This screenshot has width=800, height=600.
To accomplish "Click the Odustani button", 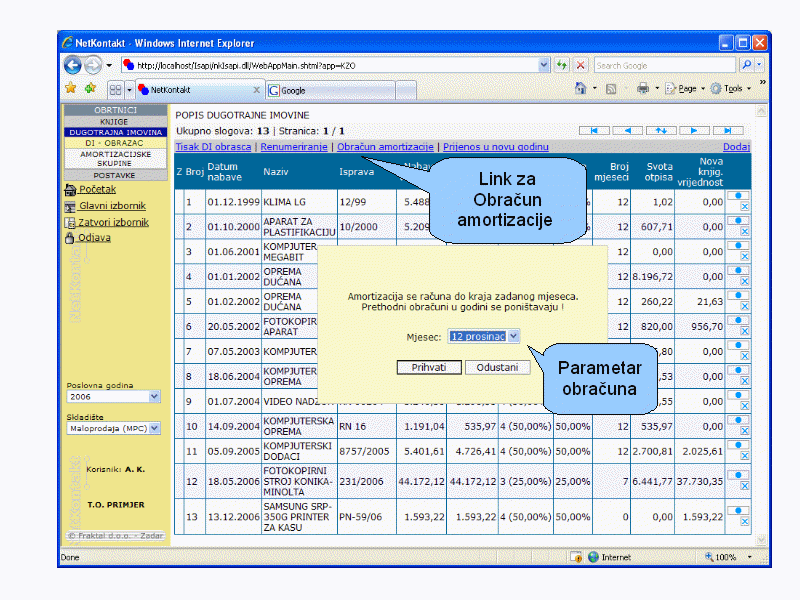I will (497, 367).
